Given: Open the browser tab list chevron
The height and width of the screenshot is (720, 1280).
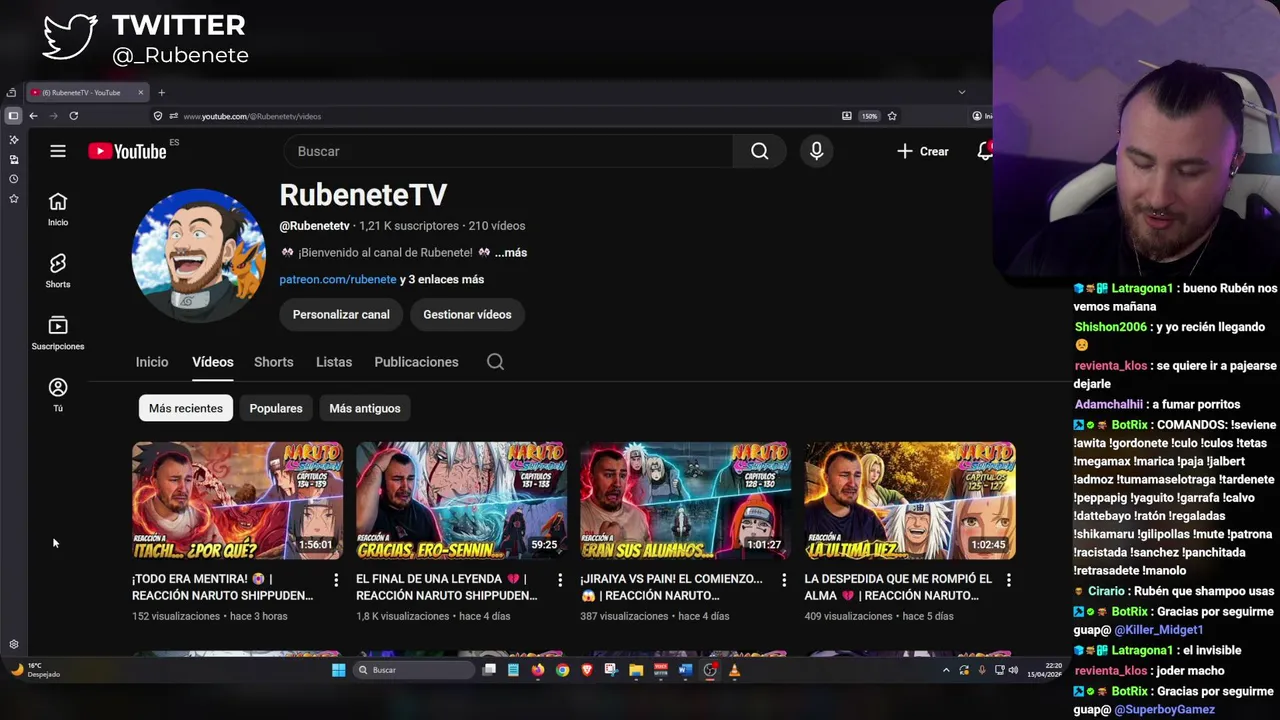Looking at the screenshot, I should coord(962,92).
